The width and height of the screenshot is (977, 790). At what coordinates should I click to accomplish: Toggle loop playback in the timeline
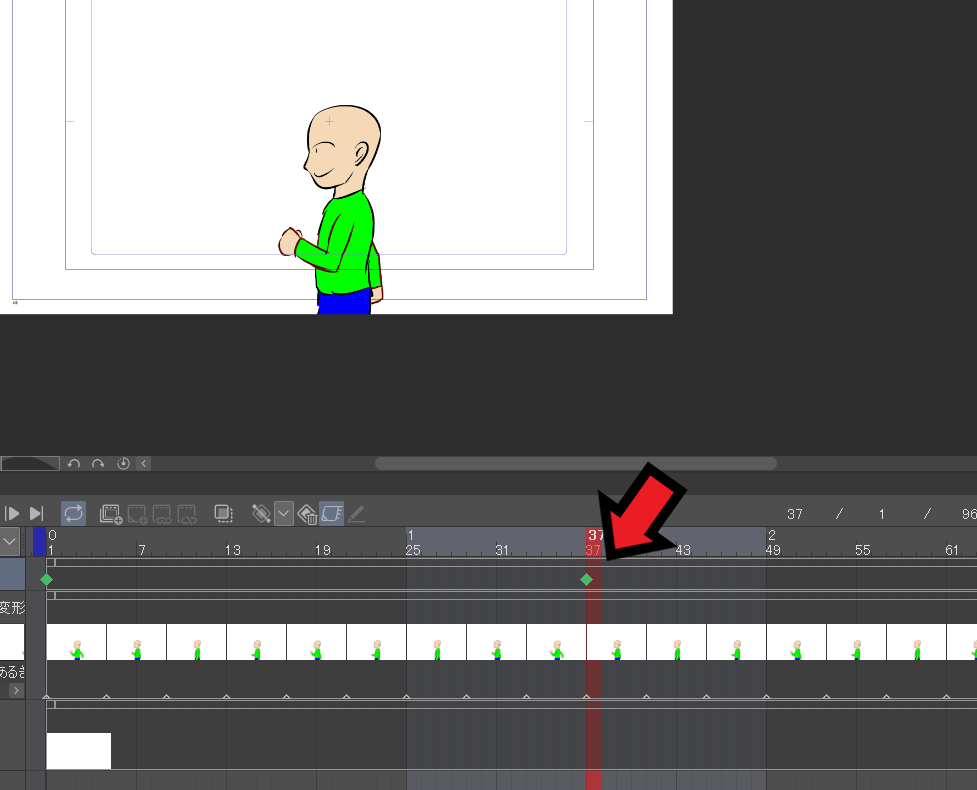(73, 514)
